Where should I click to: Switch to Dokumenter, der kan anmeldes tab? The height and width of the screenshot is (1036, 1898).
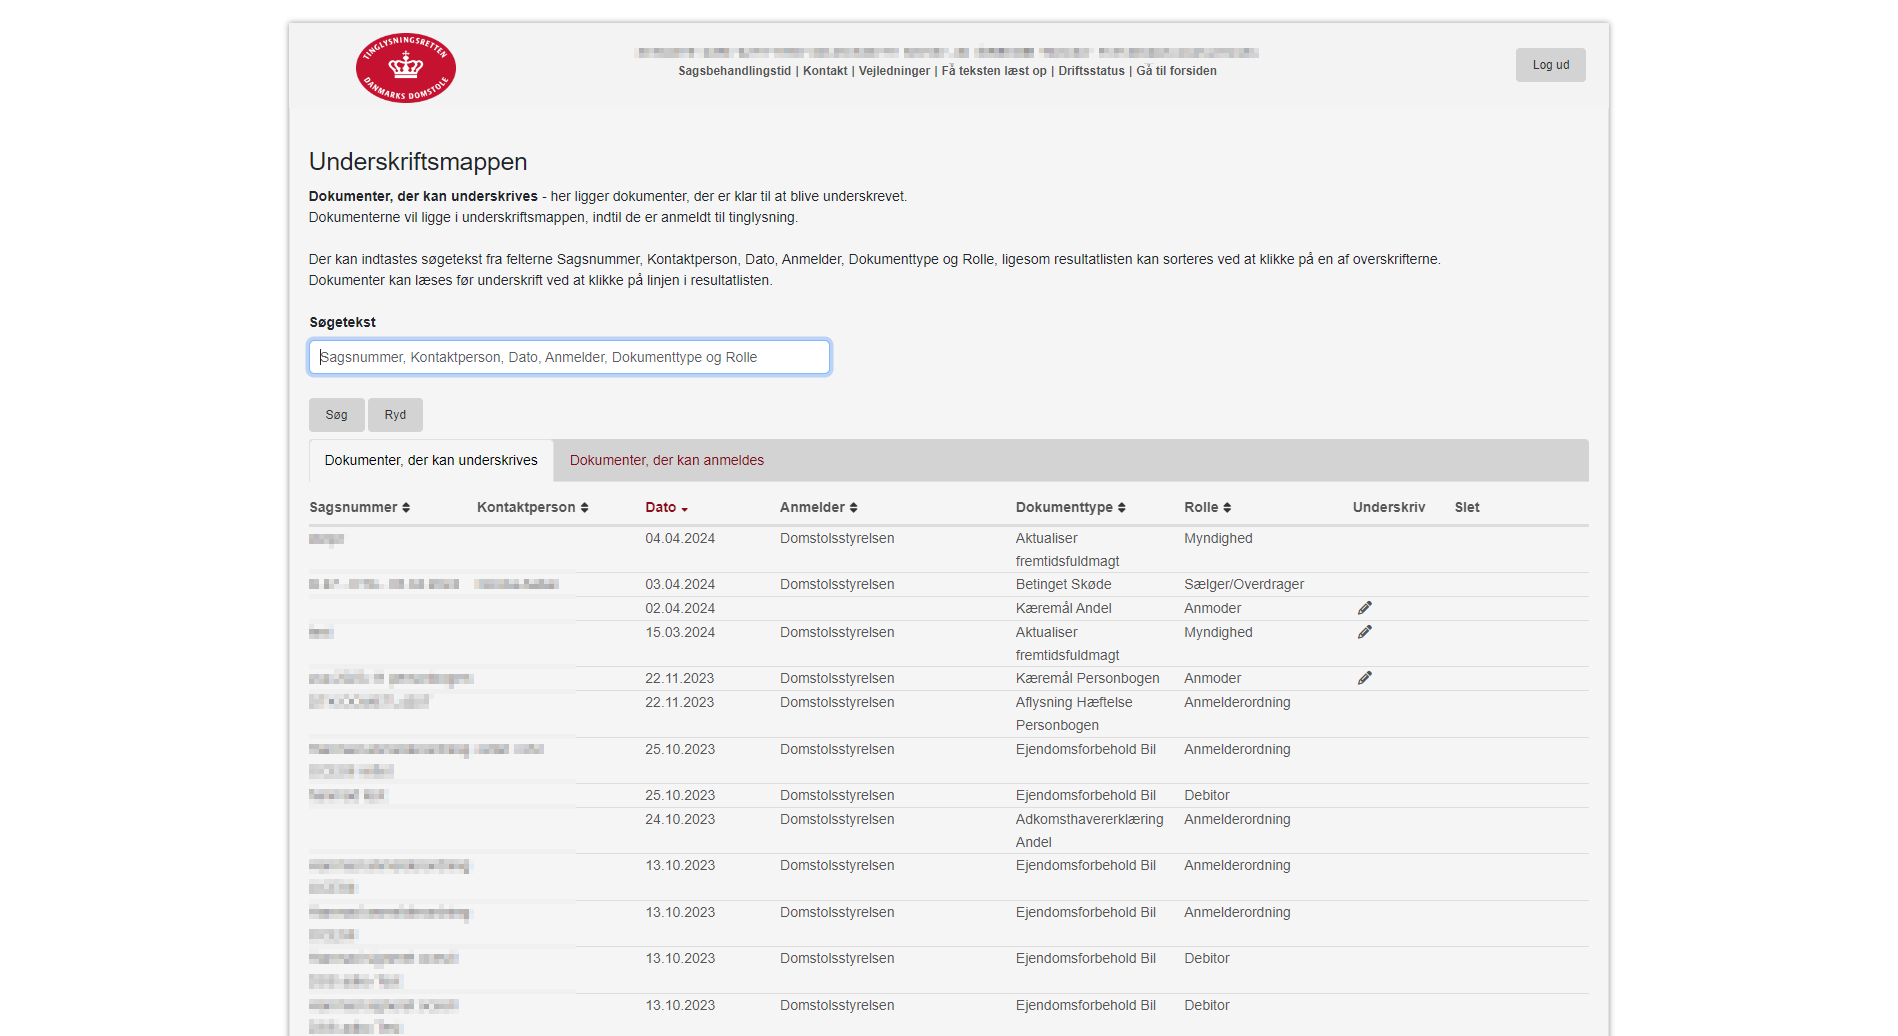coord(666,460)
